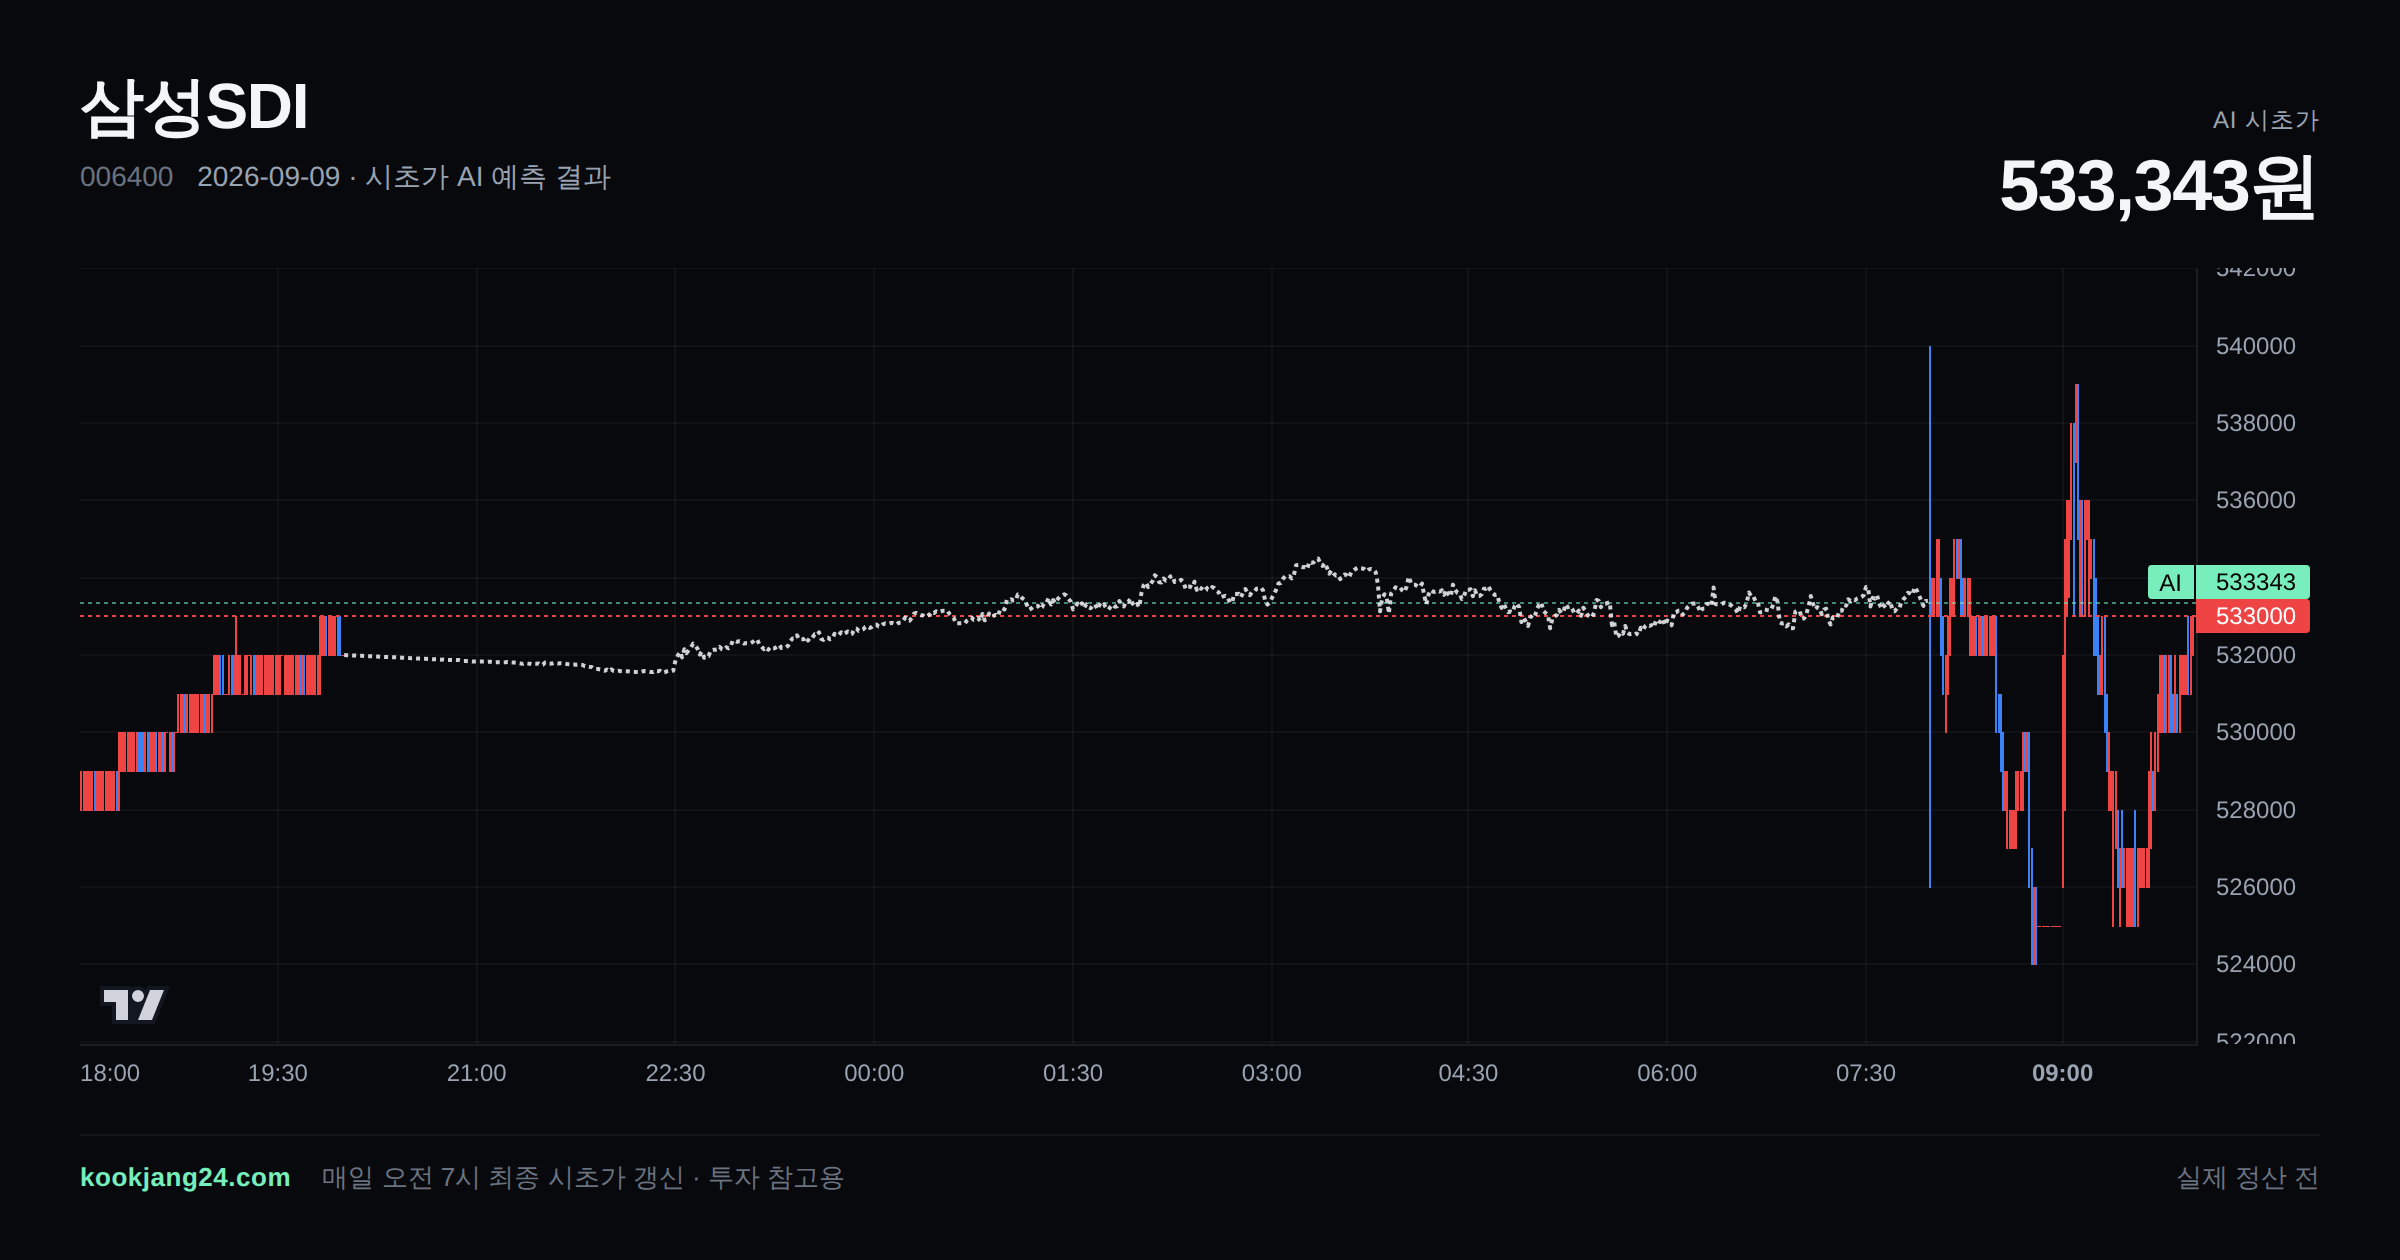Click the 532000 price axis label
Screen dimensions: 2400x1260
[x=2256, y=655]
